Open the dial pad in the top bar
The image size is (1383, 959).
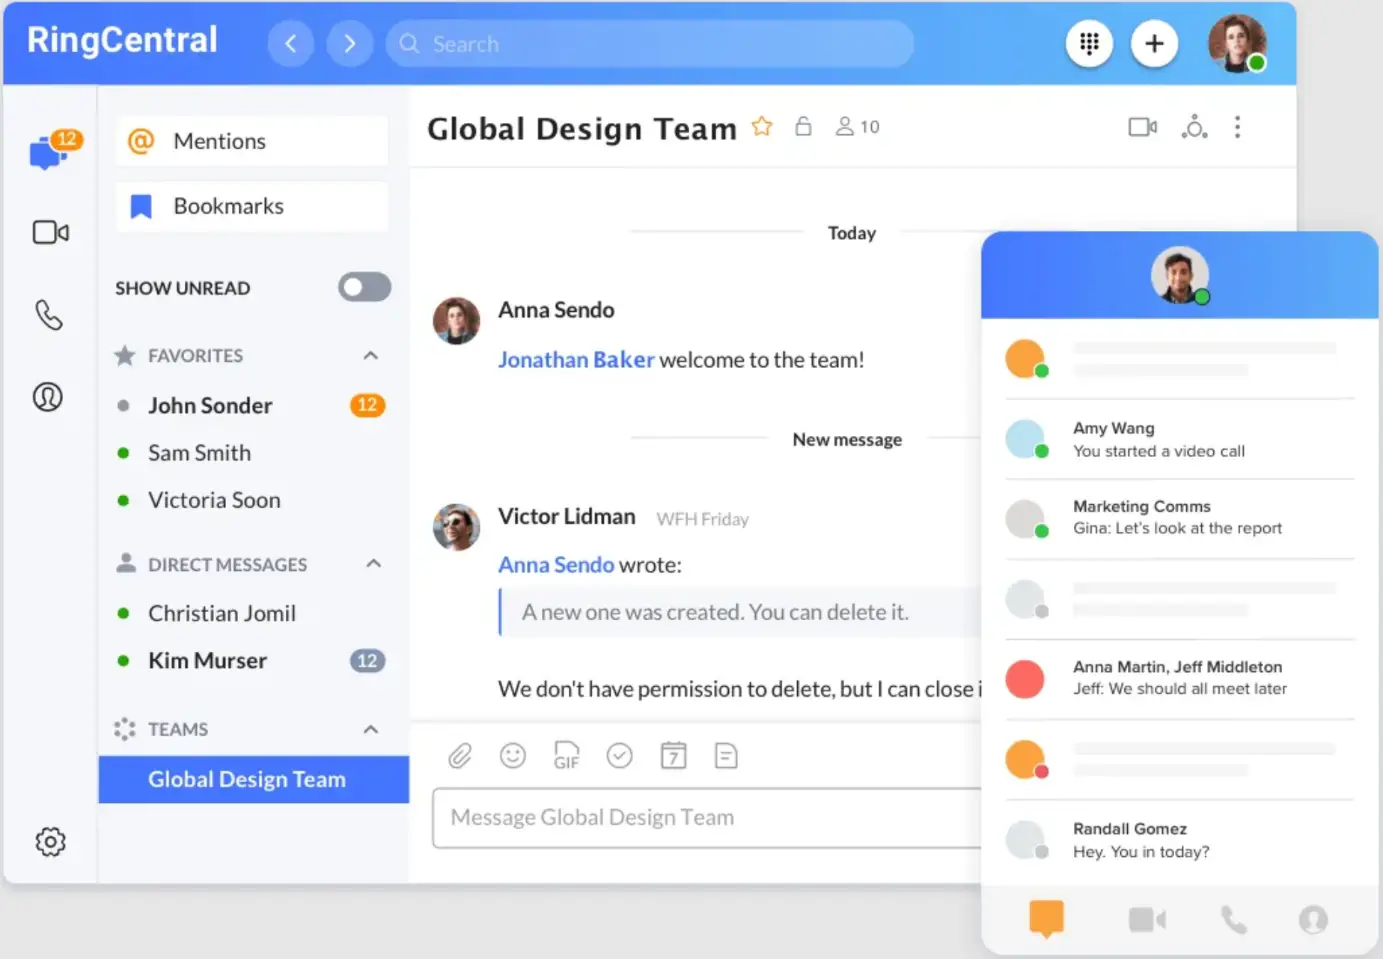(x=1089, y=43)
